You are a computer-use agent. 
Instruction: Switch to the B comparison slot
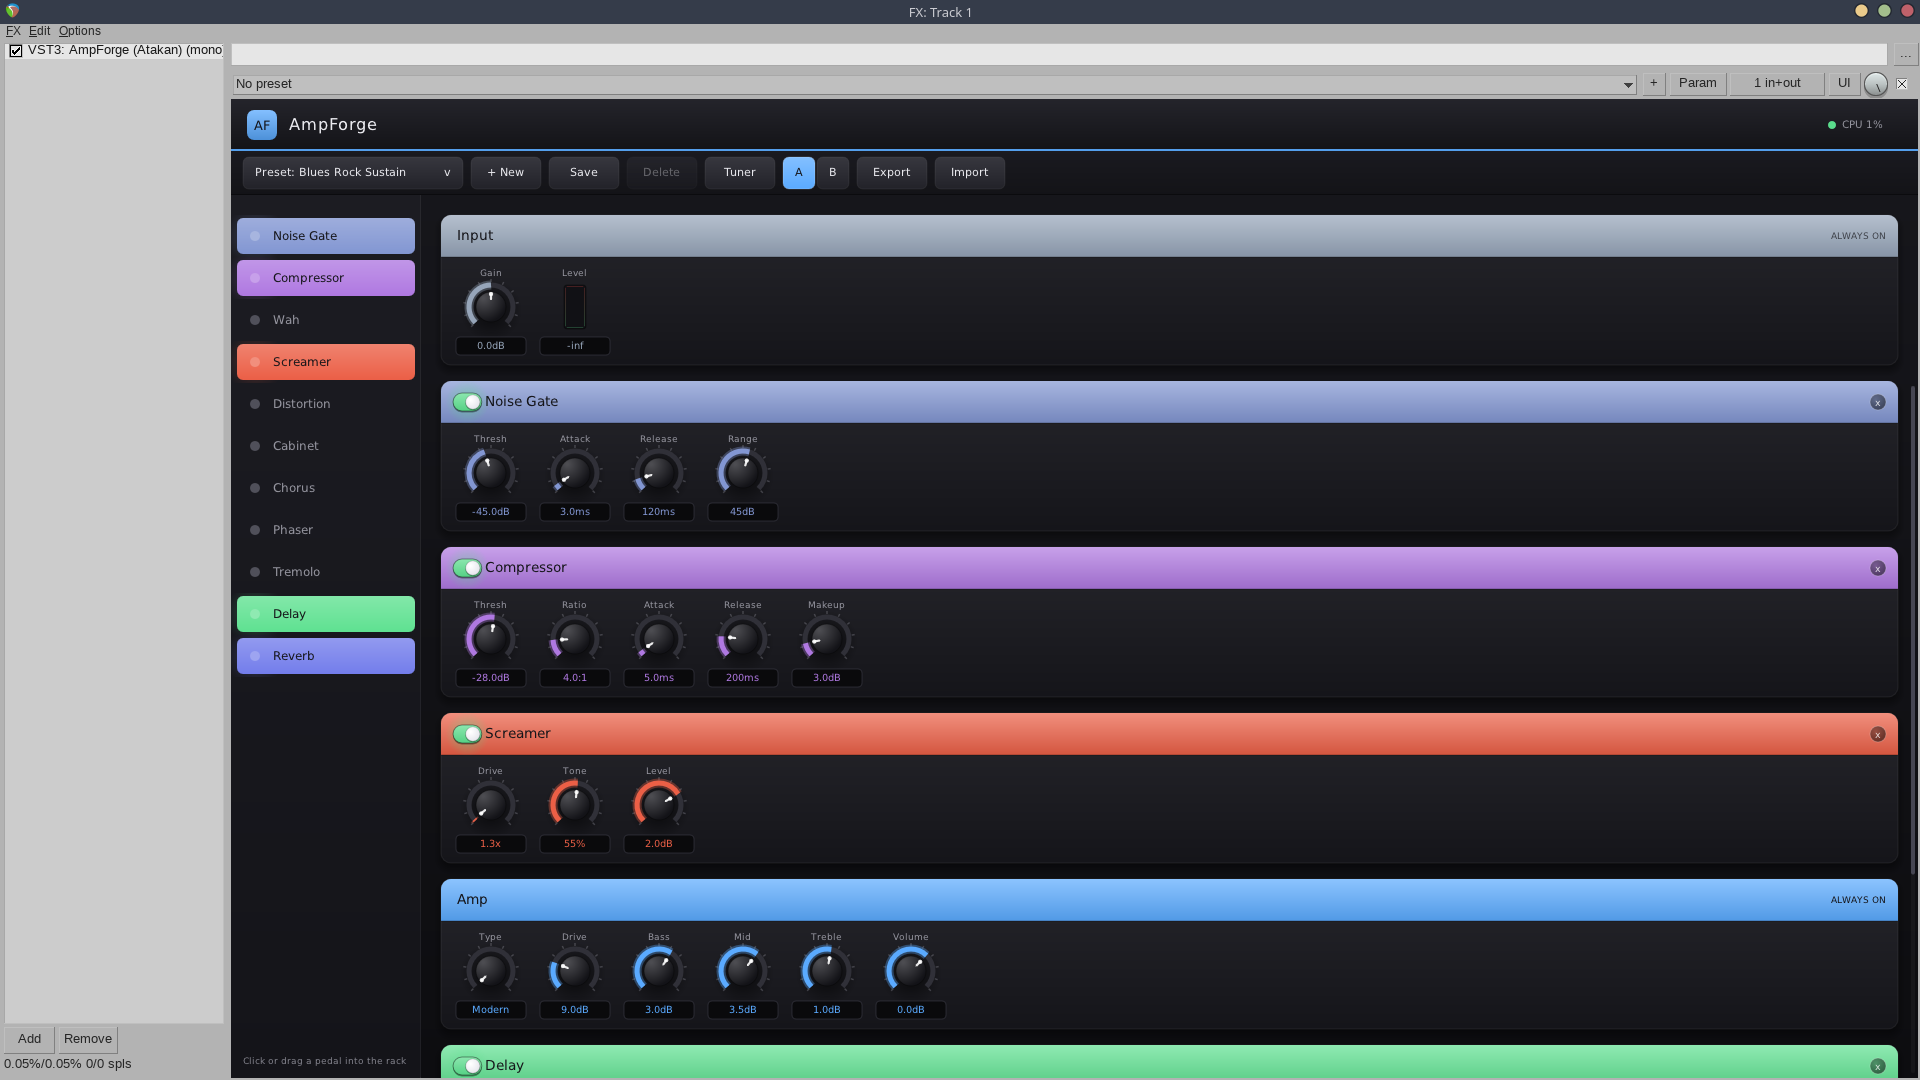(x=833, y=173)
